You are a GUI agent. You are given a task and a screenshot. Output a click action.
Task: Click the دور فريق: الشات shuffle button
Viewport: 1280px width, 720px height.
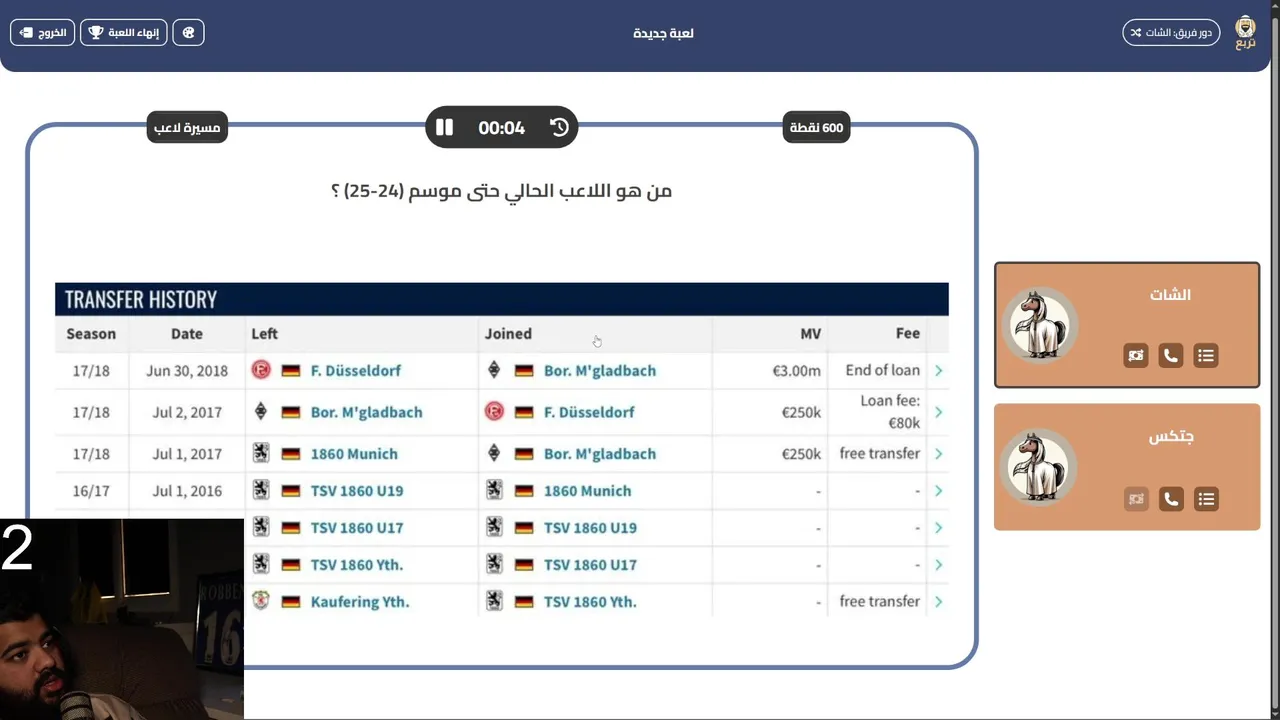[x=1171, y=33]
